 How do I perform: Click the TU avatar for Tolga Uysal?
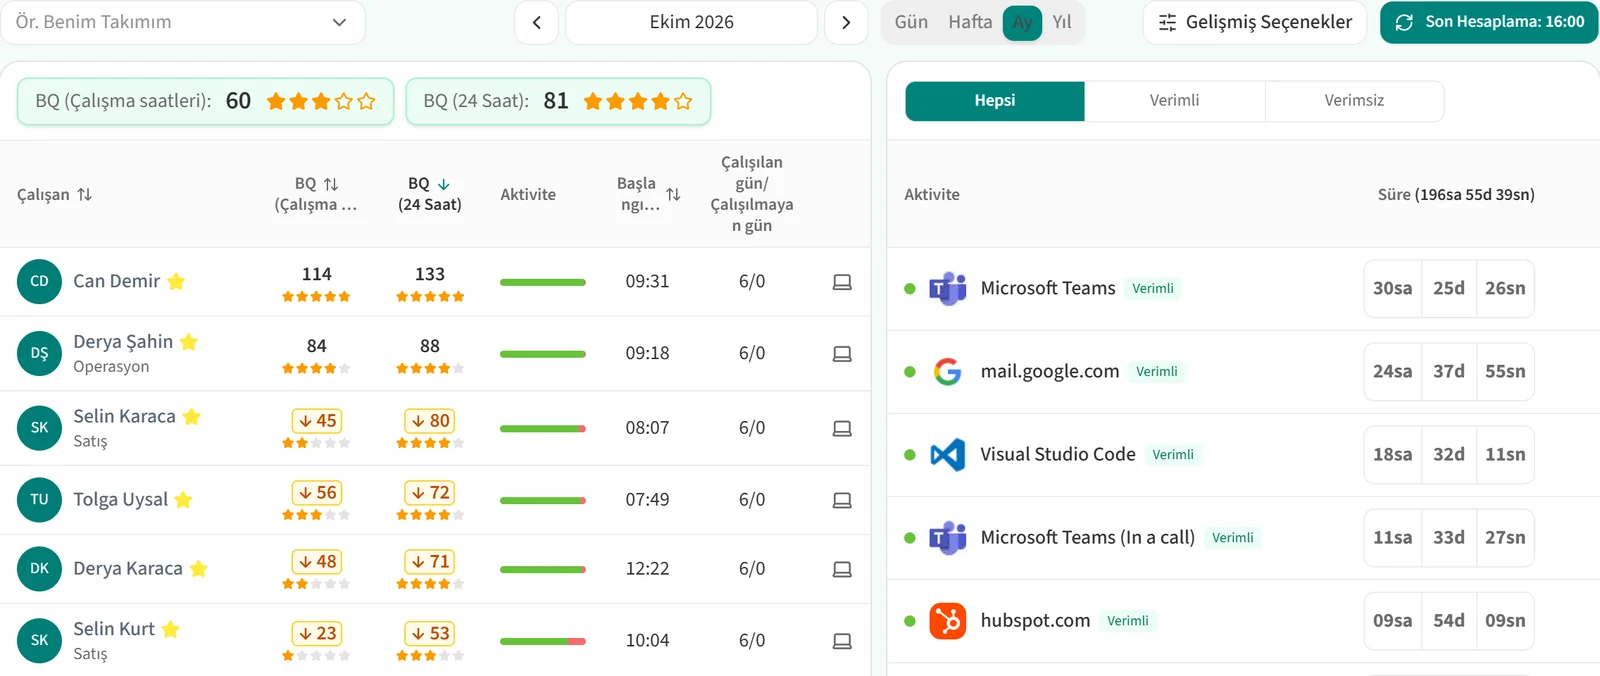pyautogui.click(x=39, y=499)
